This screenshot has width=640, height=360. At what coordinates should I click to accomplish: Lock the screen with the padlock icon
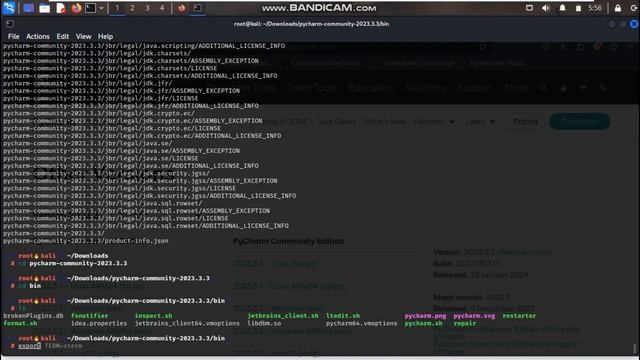point(618,8)
